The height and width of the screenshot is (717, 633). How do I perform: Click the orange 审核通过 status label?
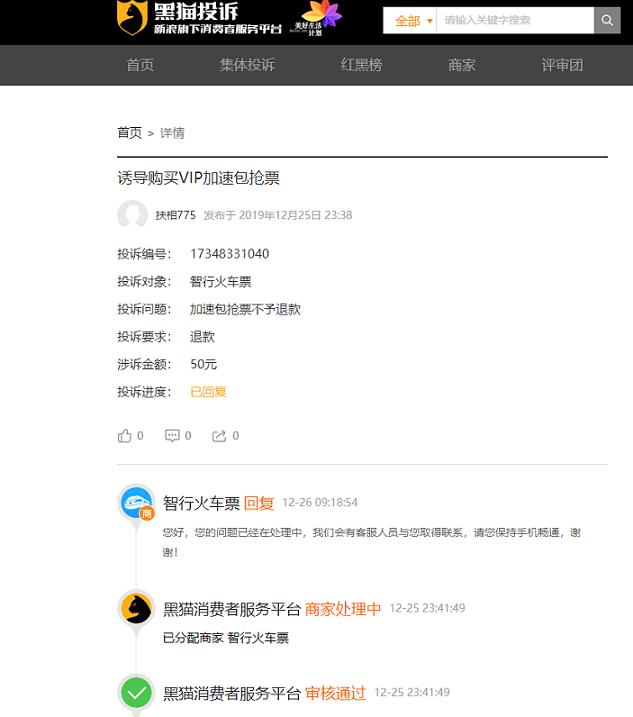click(x=335, y=693)
